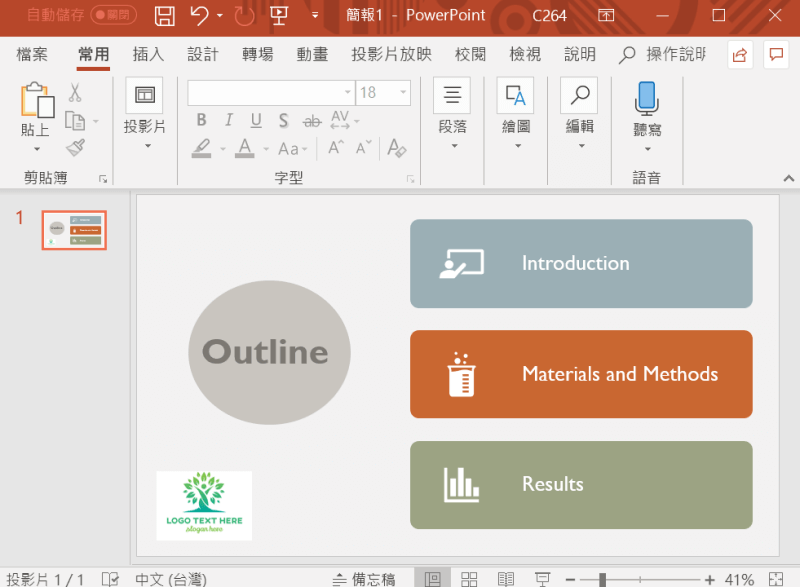800x587 pixels.
Task: Open the 檔案 menu tab
Action: click(x=32, y=54)
